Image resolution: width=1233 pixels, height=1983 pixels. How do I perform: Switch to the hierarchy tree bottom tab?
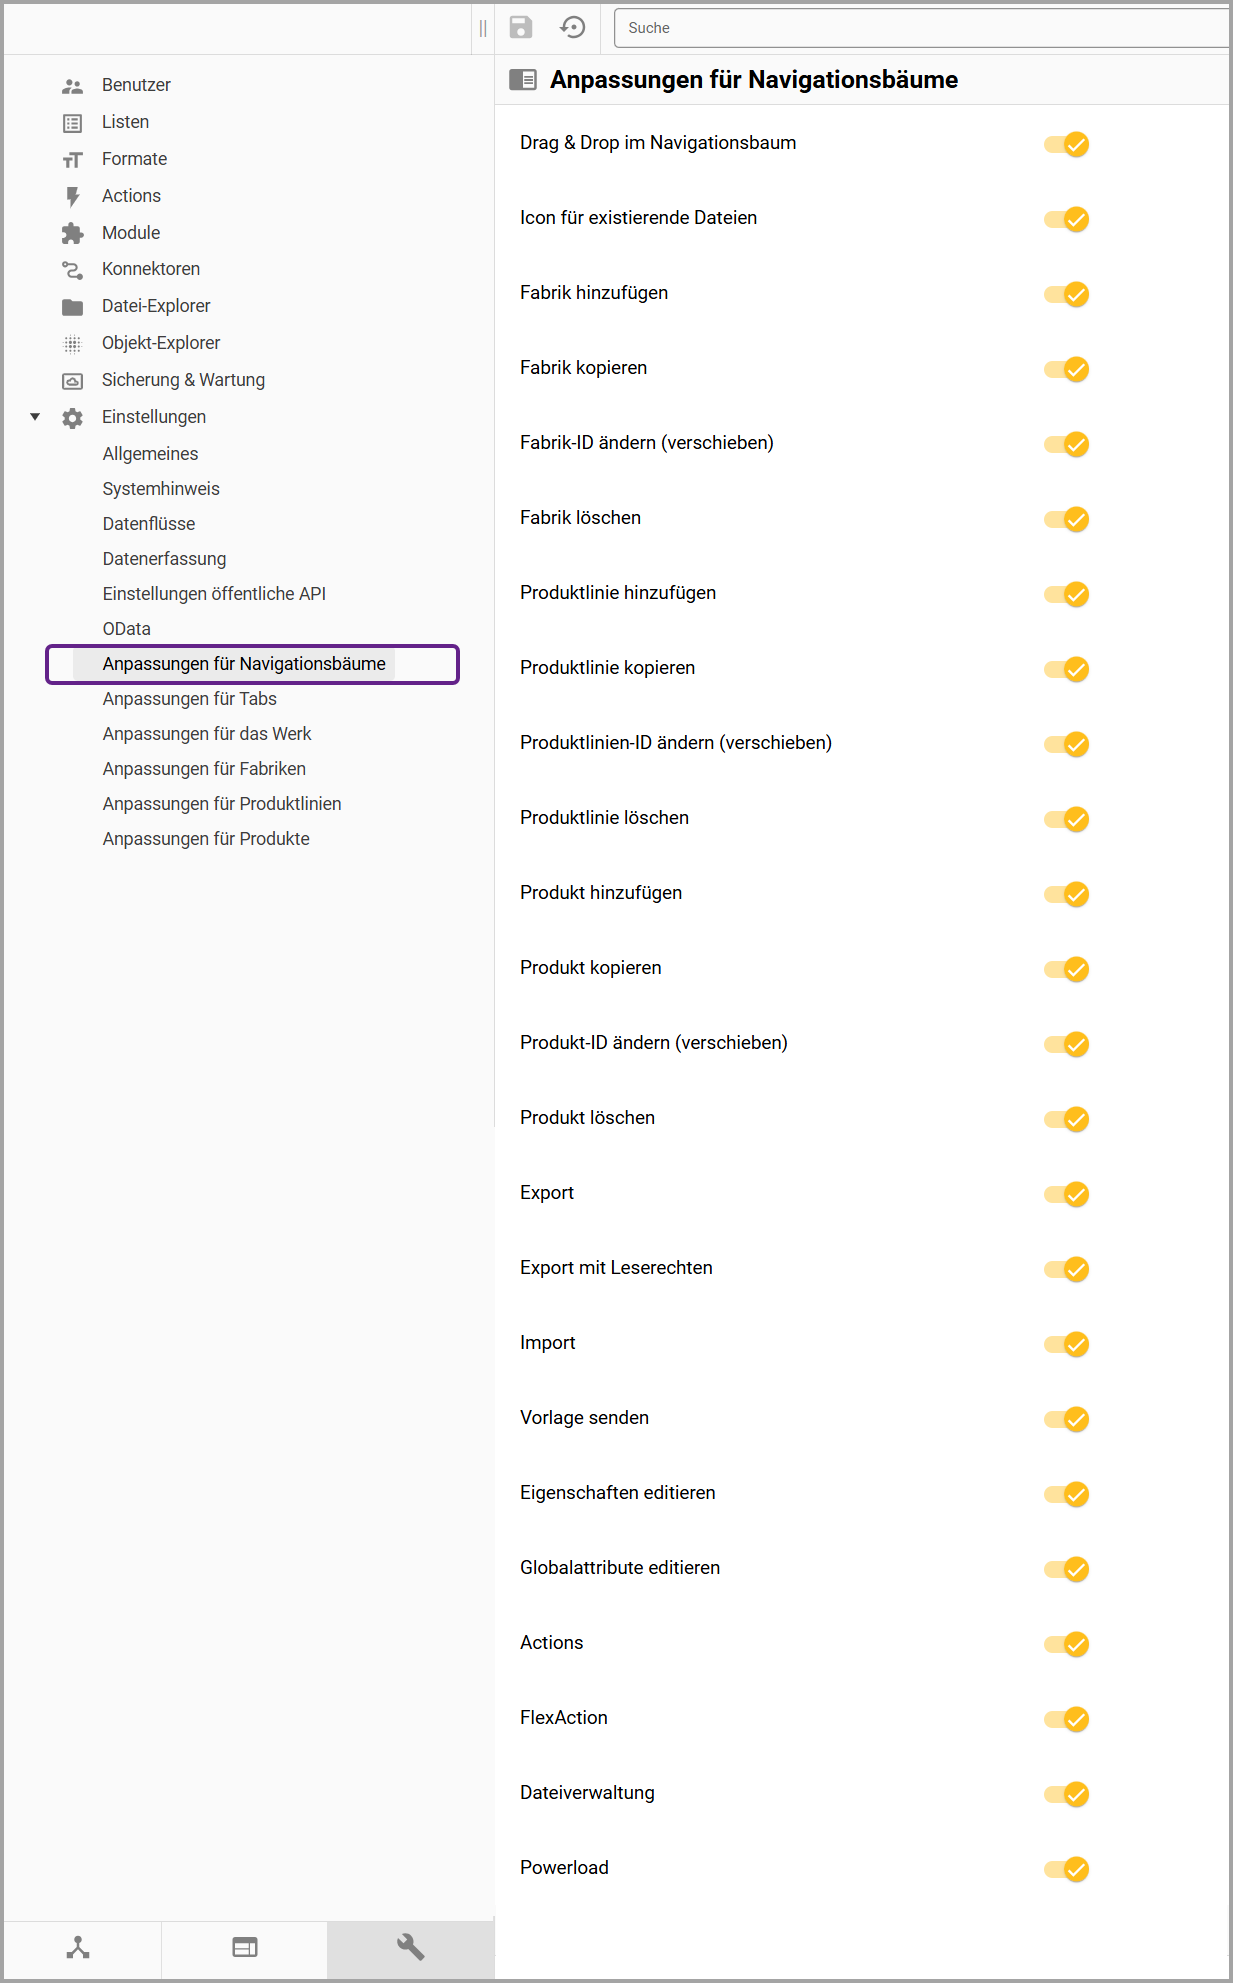(78, 1947)
